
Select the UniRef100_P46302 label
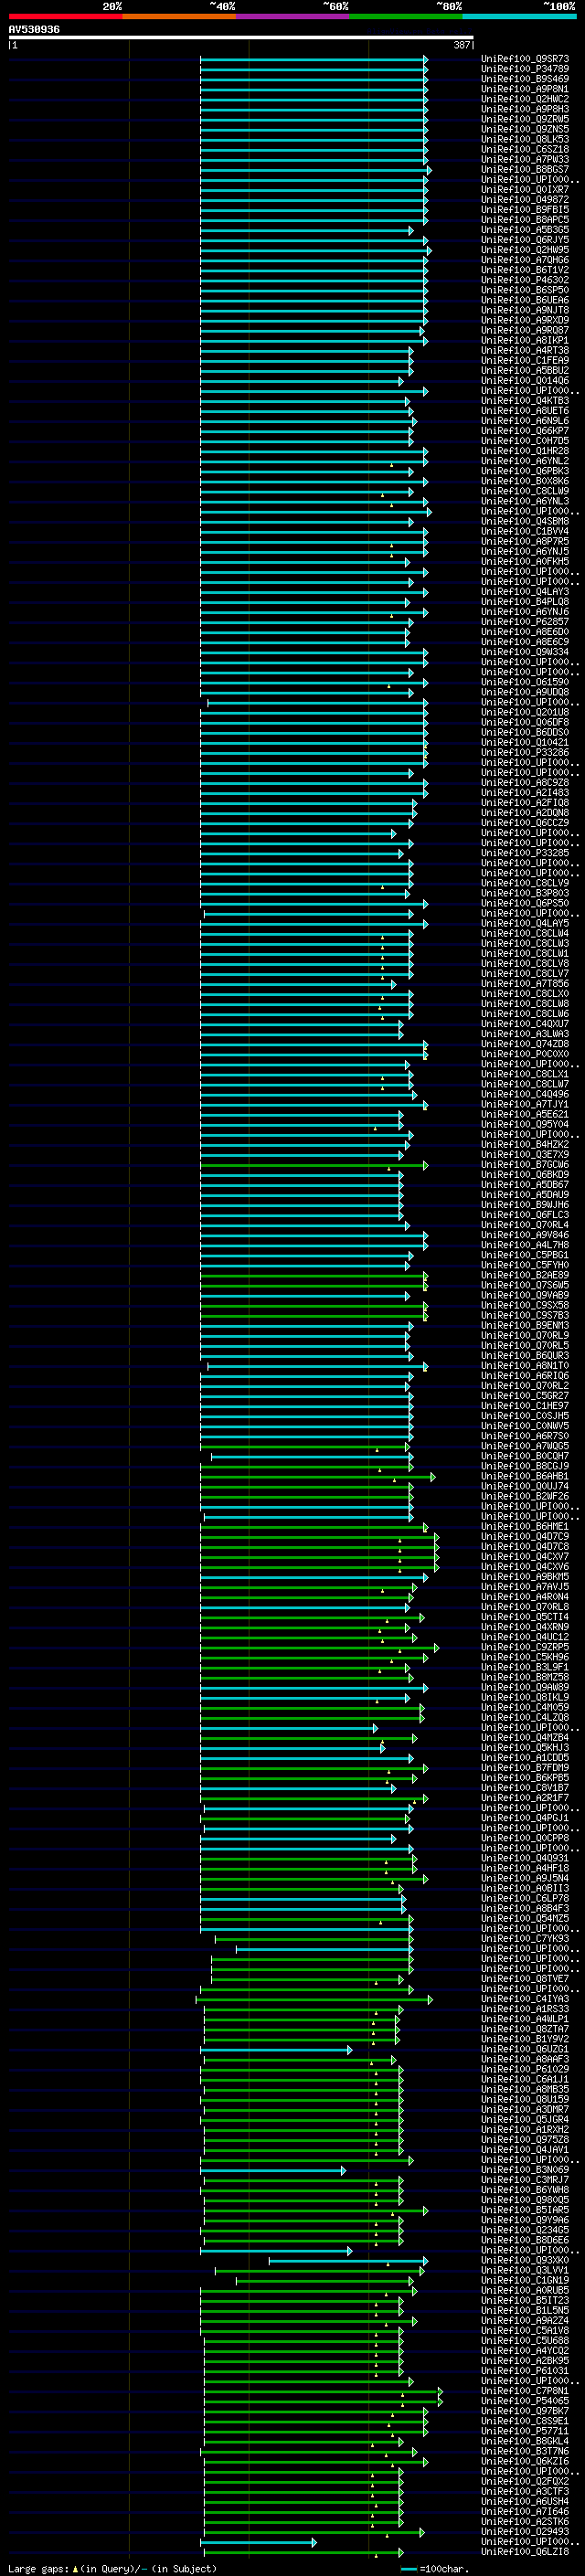tap(525, 280)
